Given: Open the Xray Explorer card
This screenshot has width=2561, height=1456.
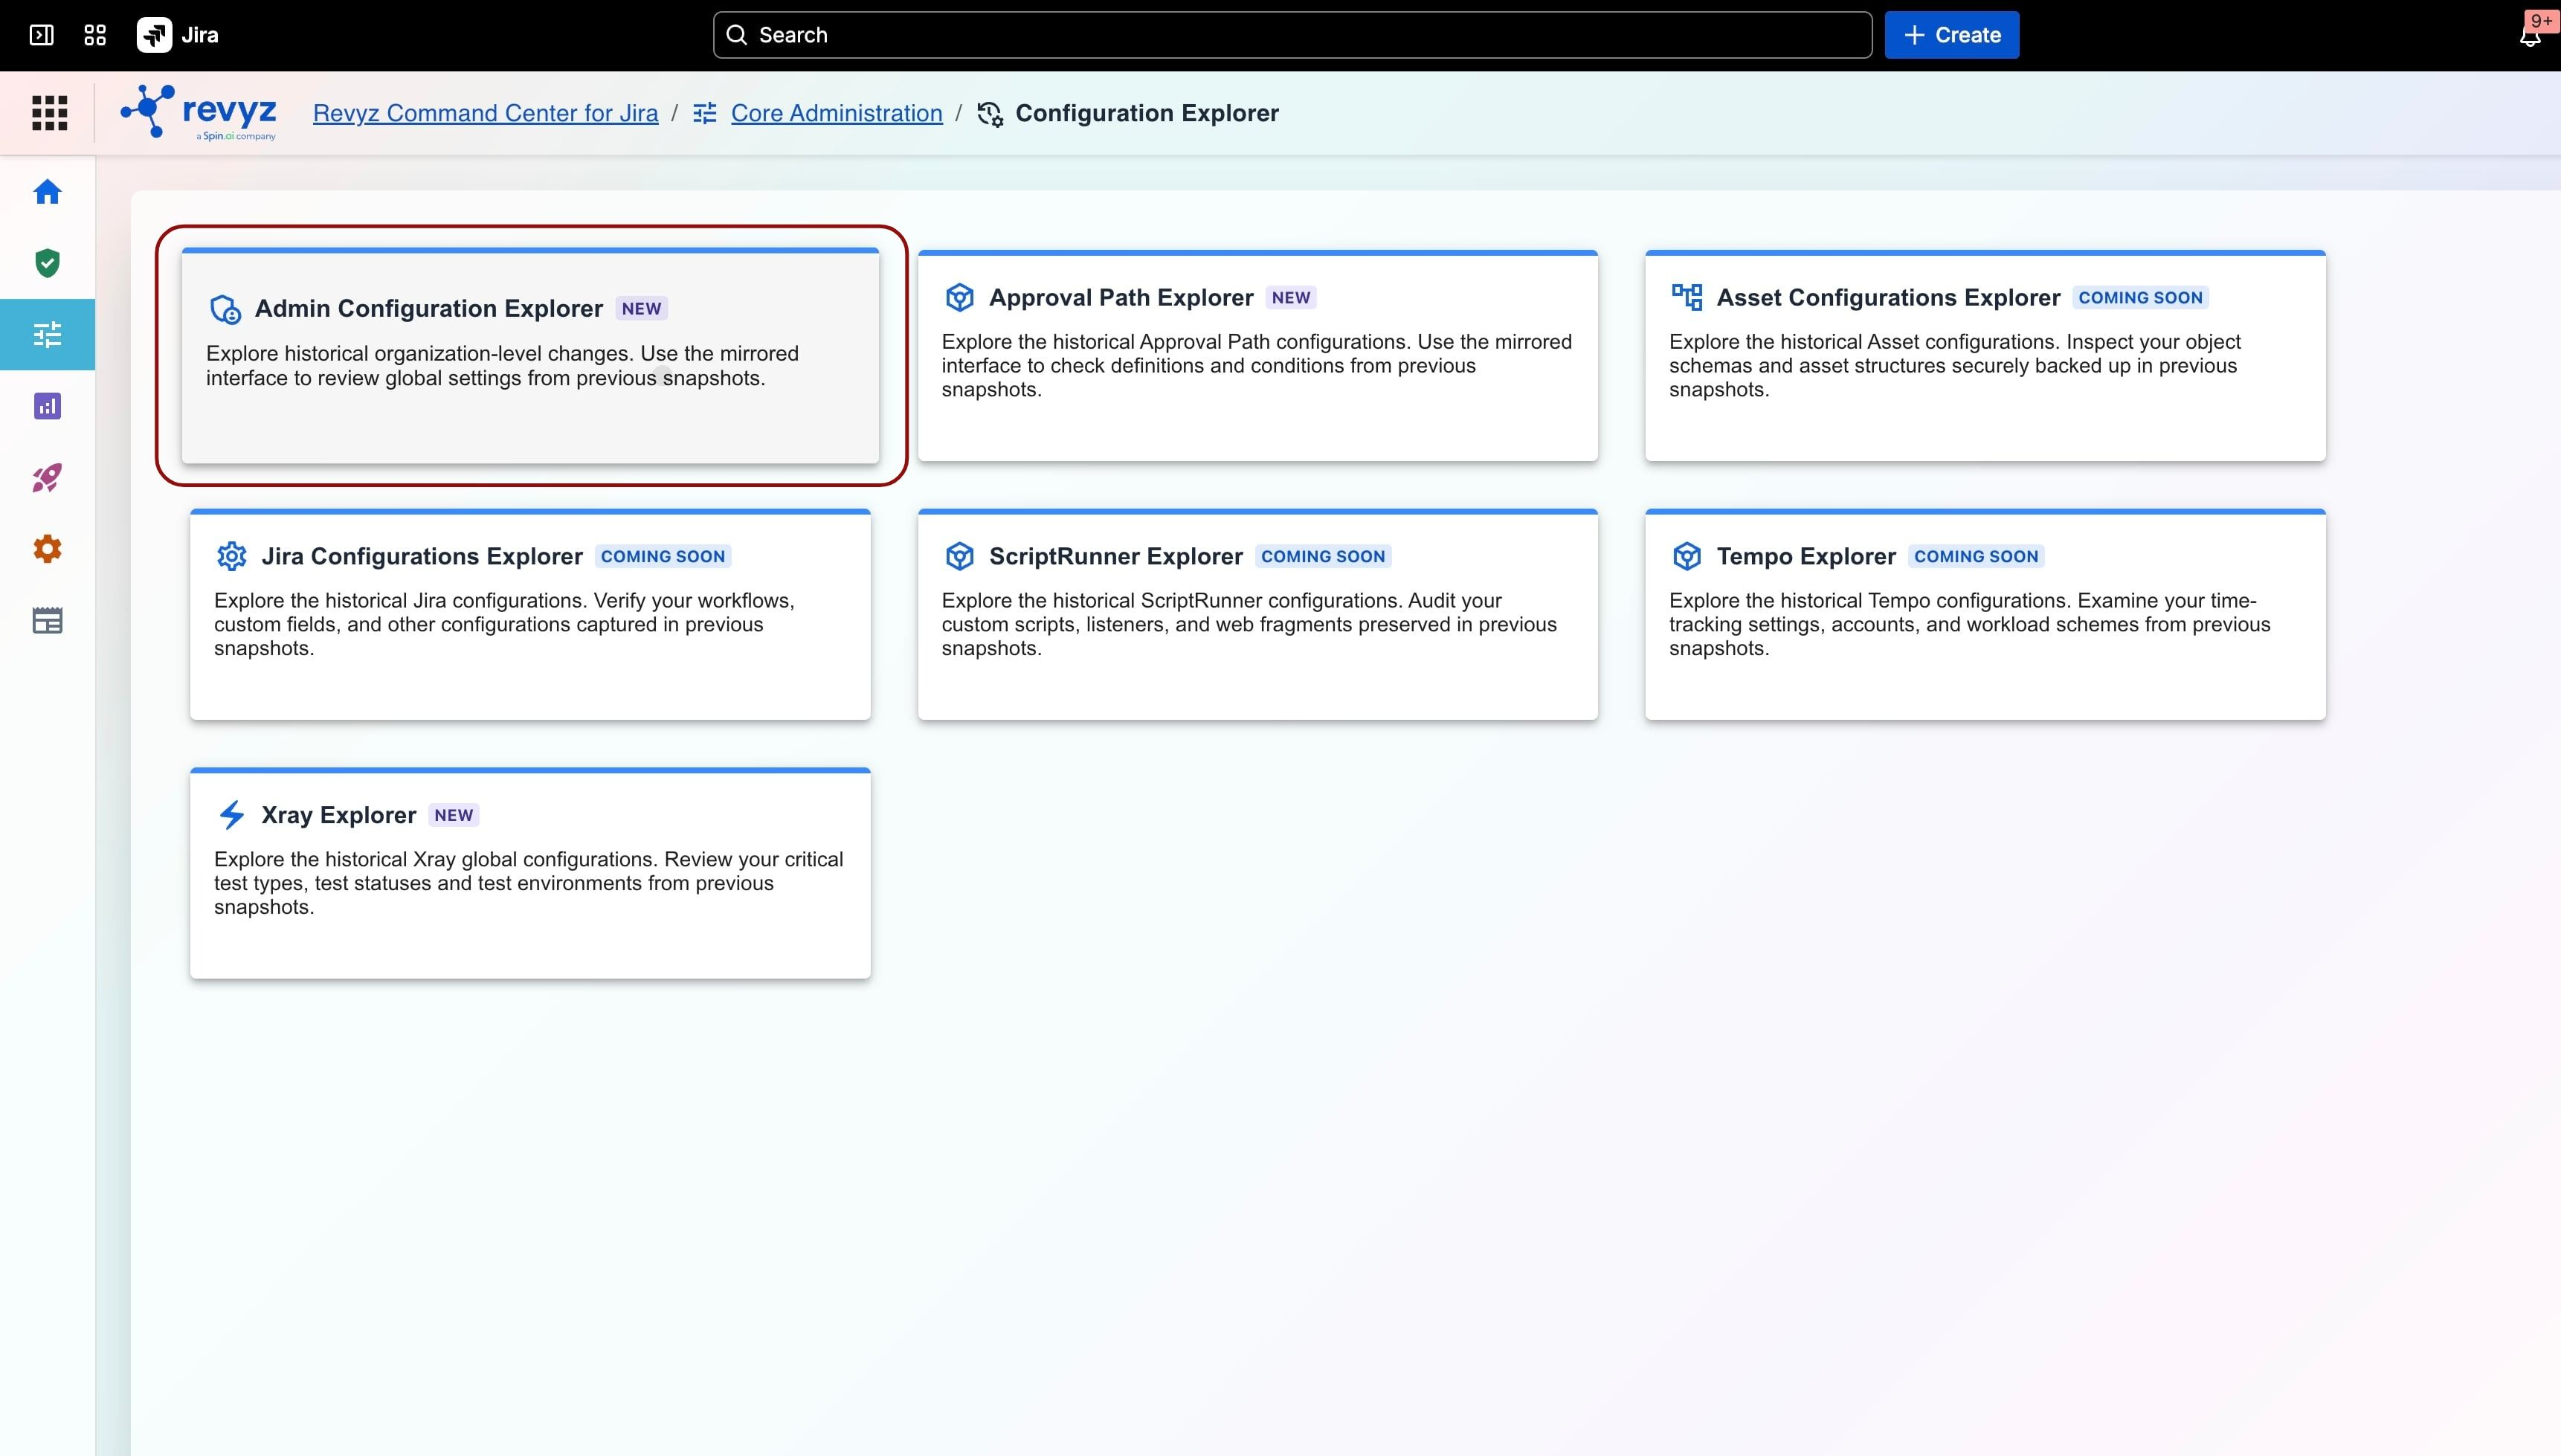Looking at the screenshot, I should 530,873.
